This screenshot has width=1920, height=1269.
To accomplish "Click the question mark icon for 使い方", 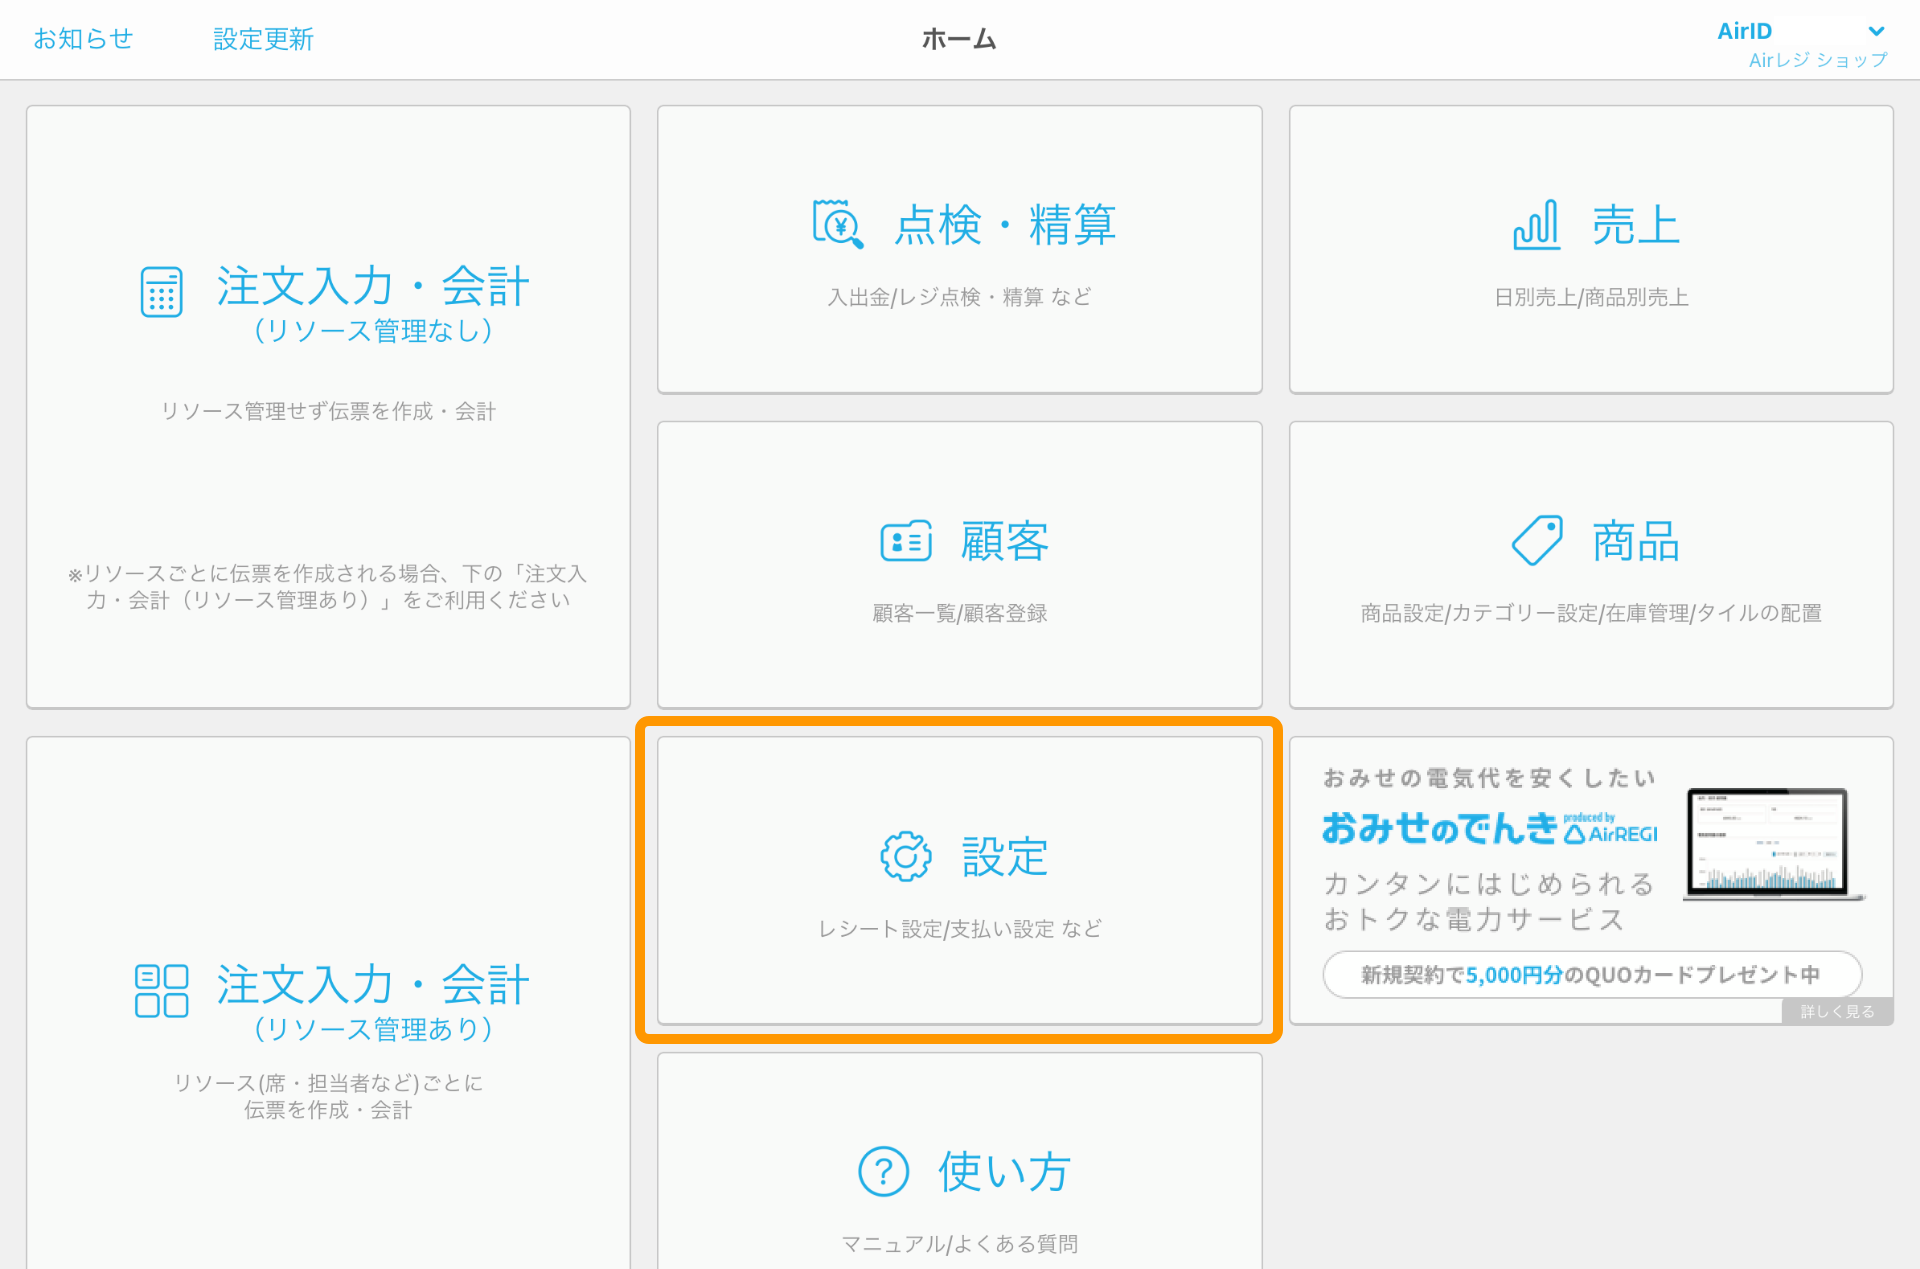I will point(884,1171).
